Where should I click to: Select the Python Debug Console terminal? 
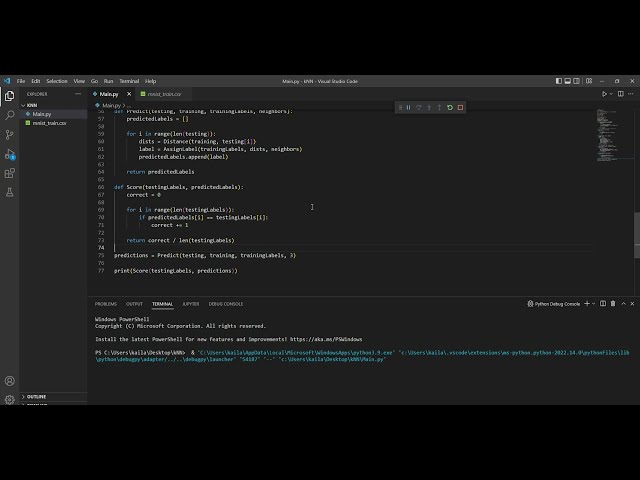tap(553, 304)
